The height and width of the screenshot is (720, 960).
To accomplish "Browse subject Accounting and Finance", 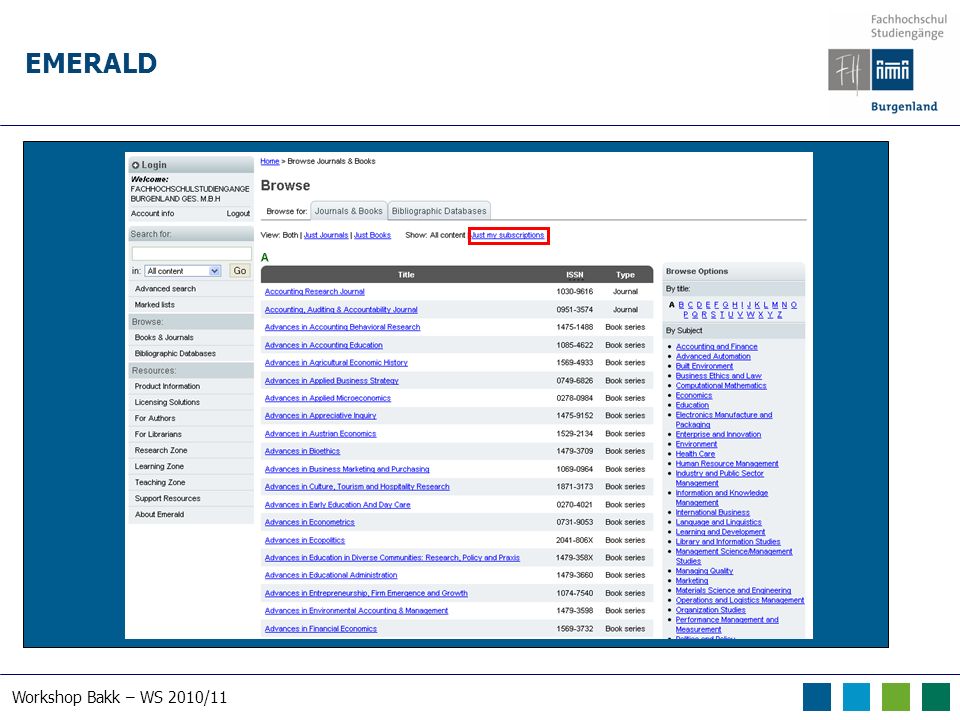I will [716, 347].
